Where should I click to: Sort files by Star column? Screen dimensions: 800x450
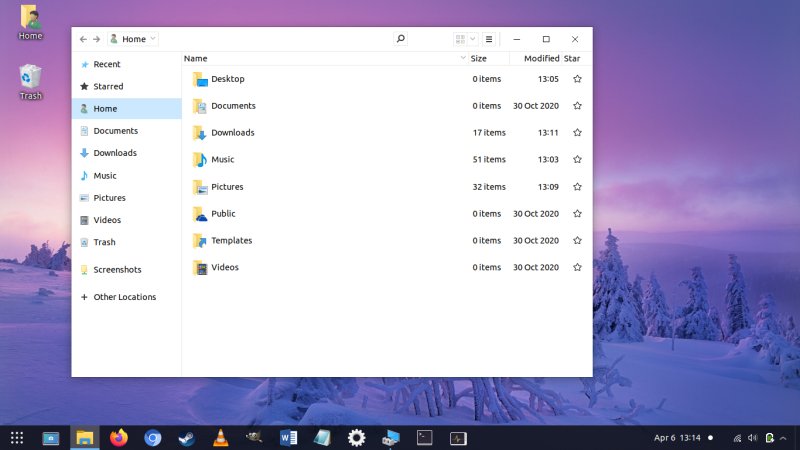572,58
